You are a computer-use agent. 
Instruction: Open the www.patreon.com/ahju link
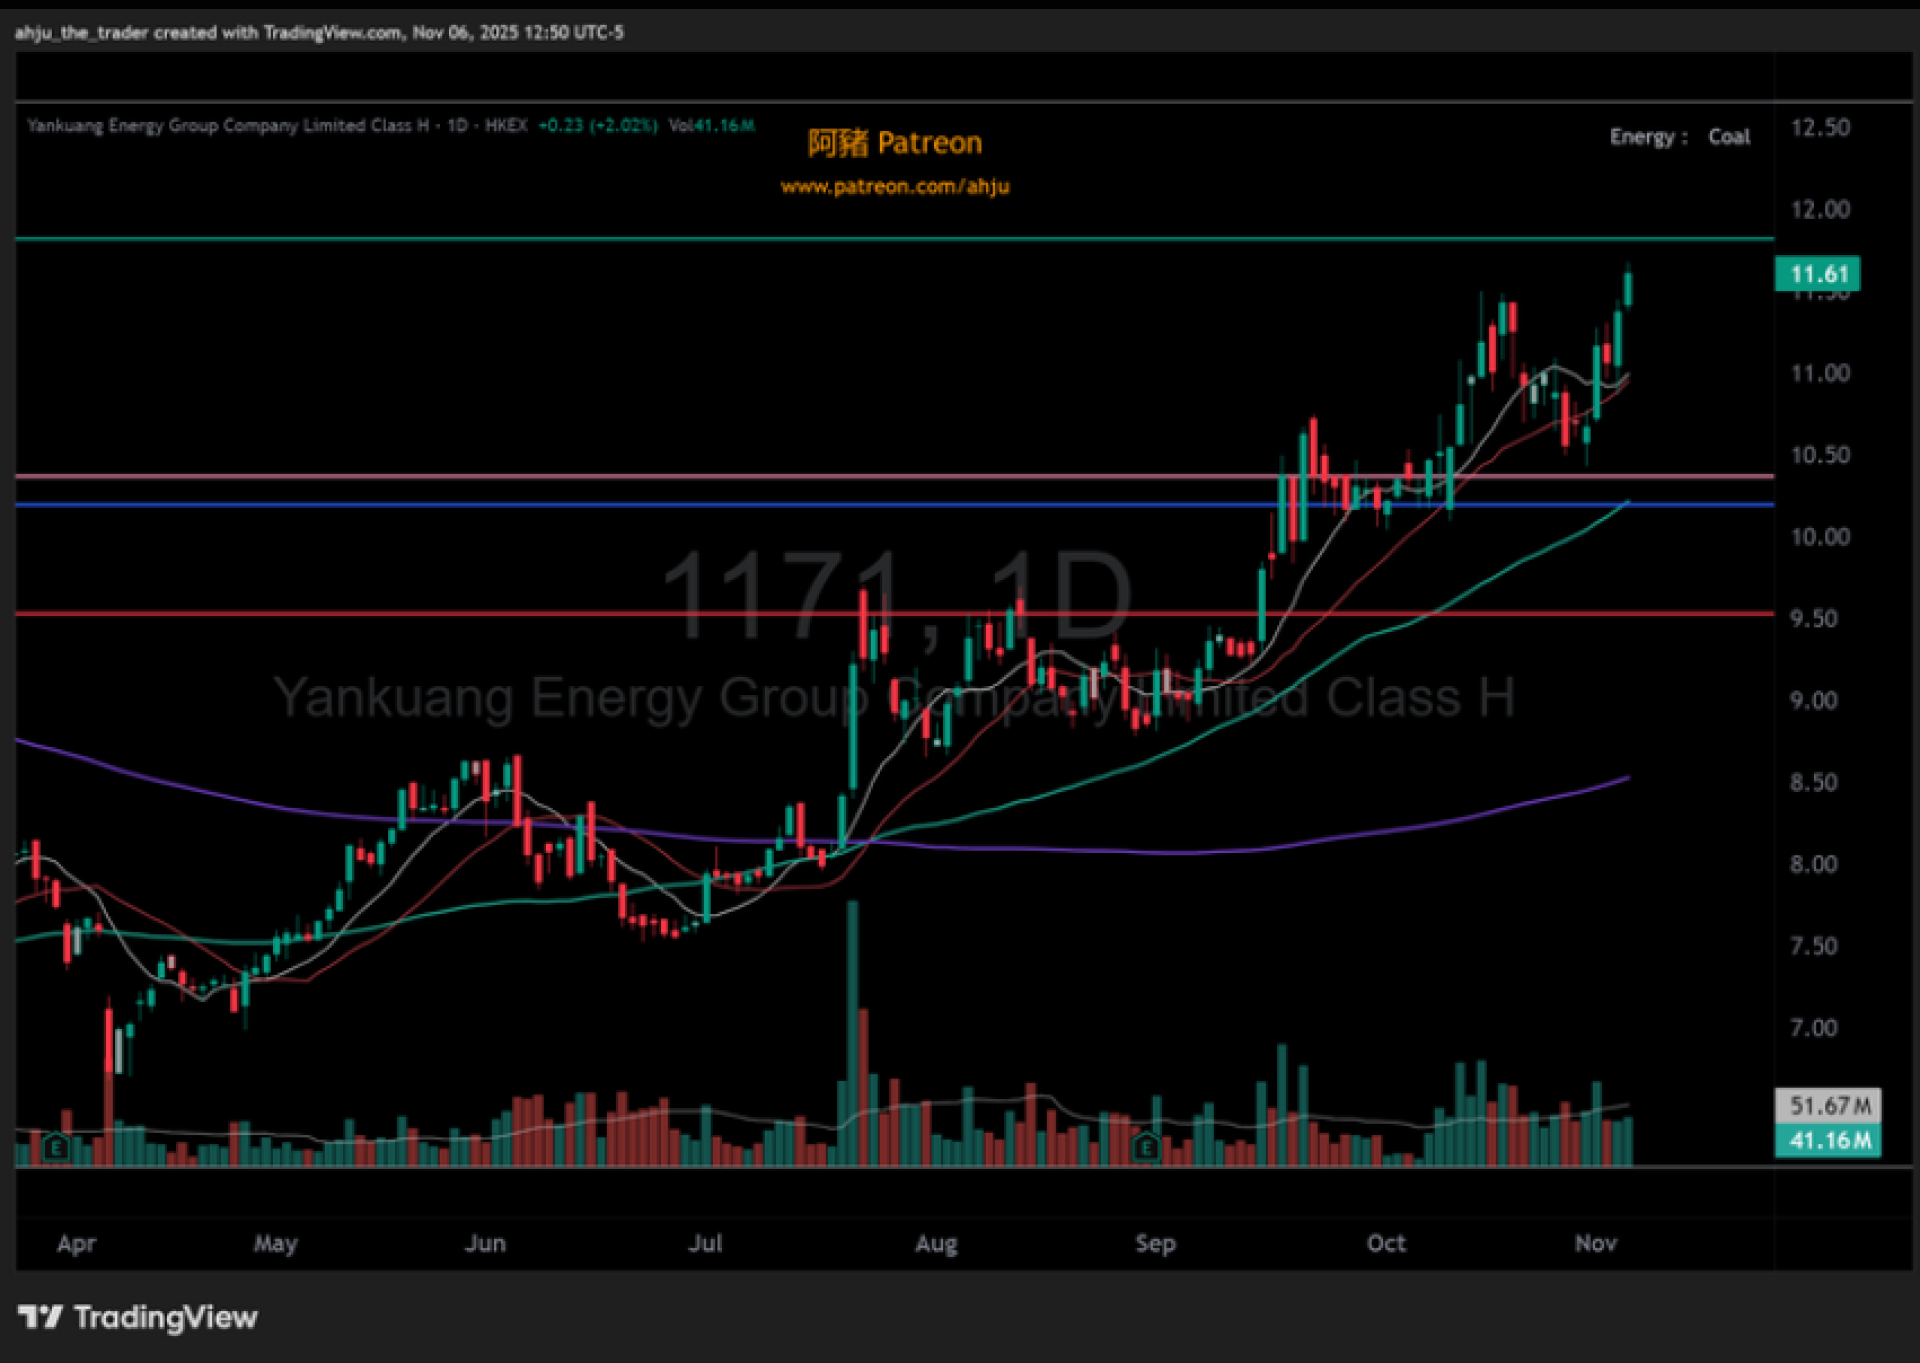[894, 187]
